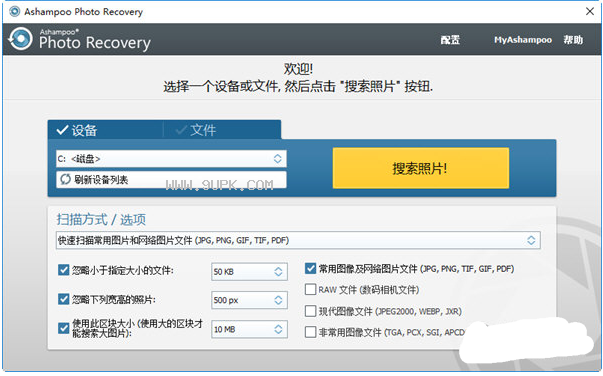Switch to the 文件 tab

tap(222, 130)
